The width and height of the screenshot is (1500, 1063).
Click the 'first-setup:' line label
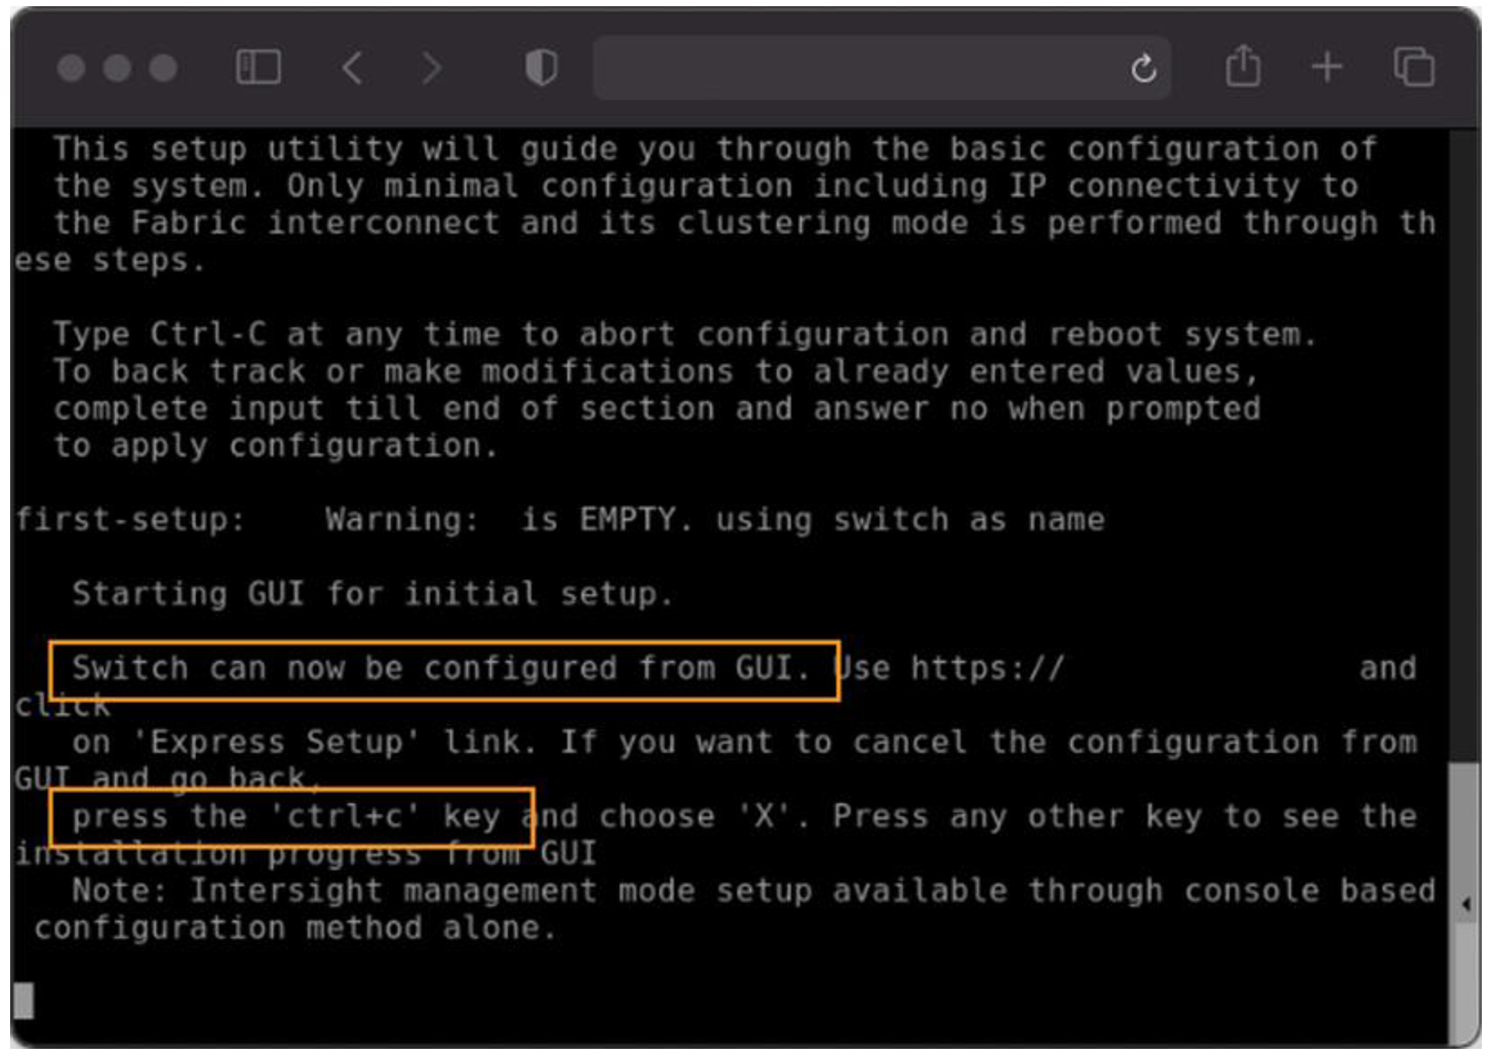click(x=130, y=520)
